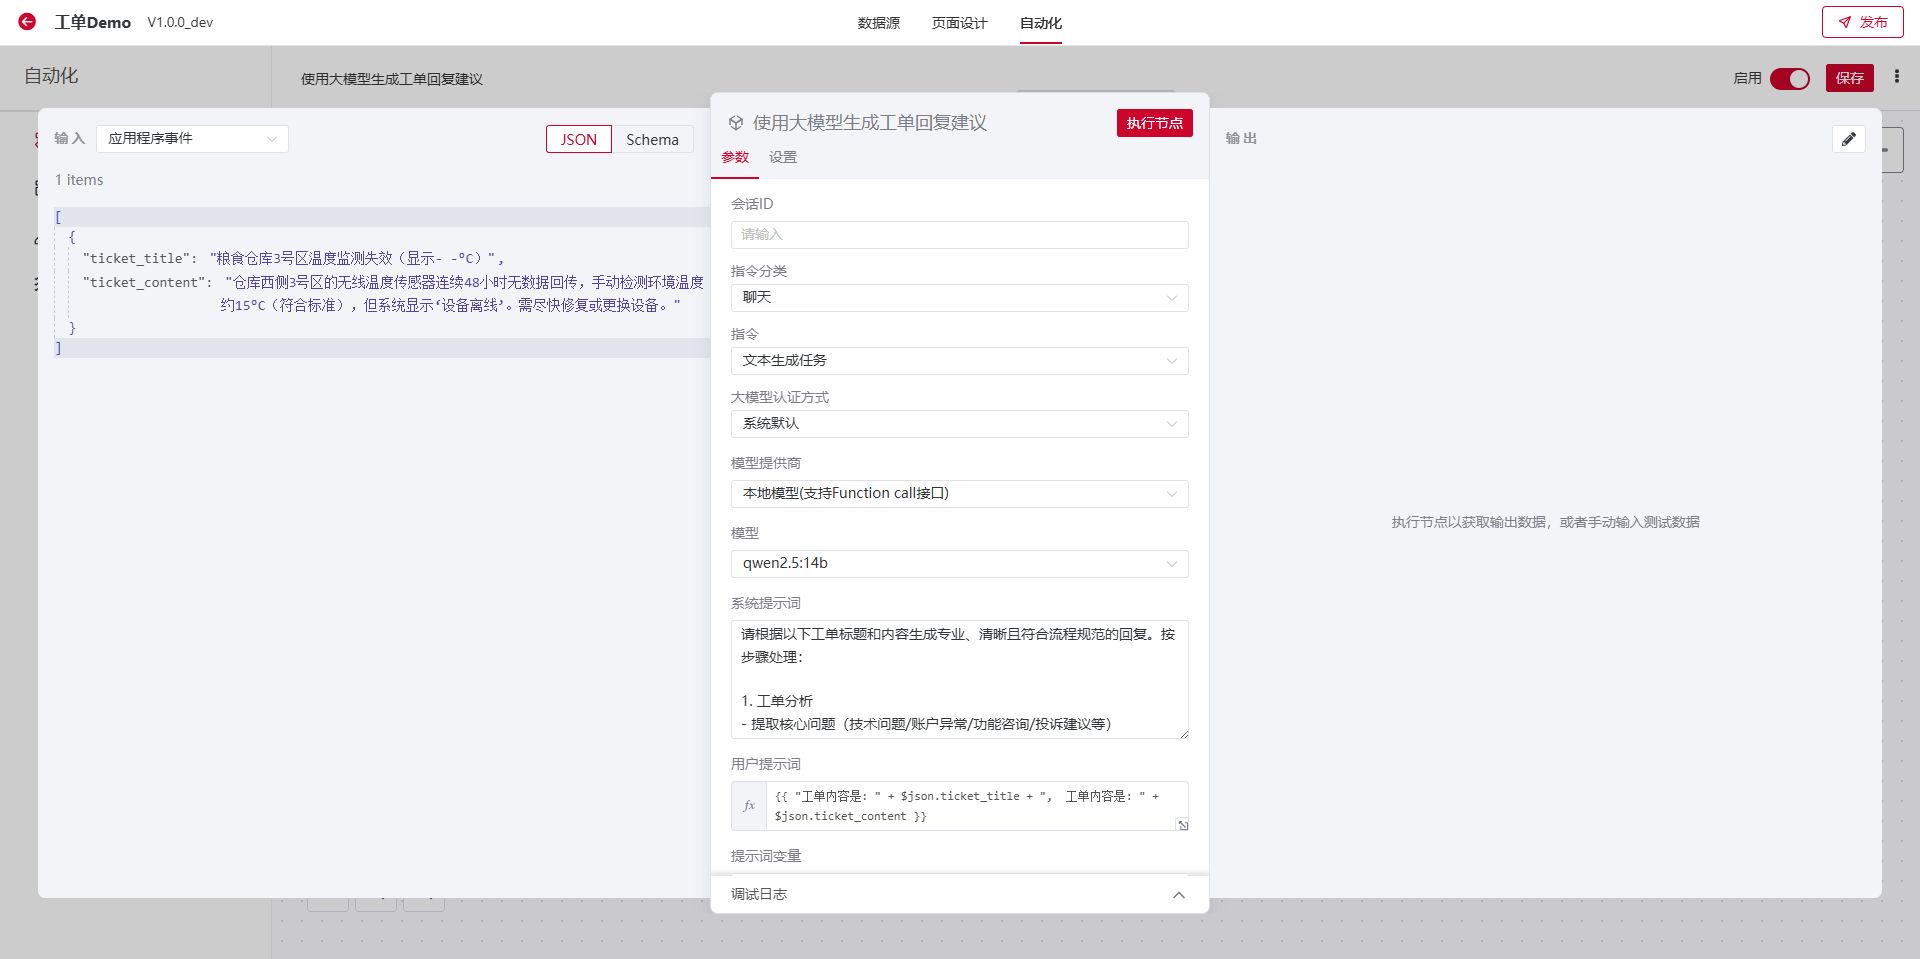This screenshot has width=1920, height=959.
Task: Open the 应用程序事件 input source dropdown
Action: [x=192, y=138]
